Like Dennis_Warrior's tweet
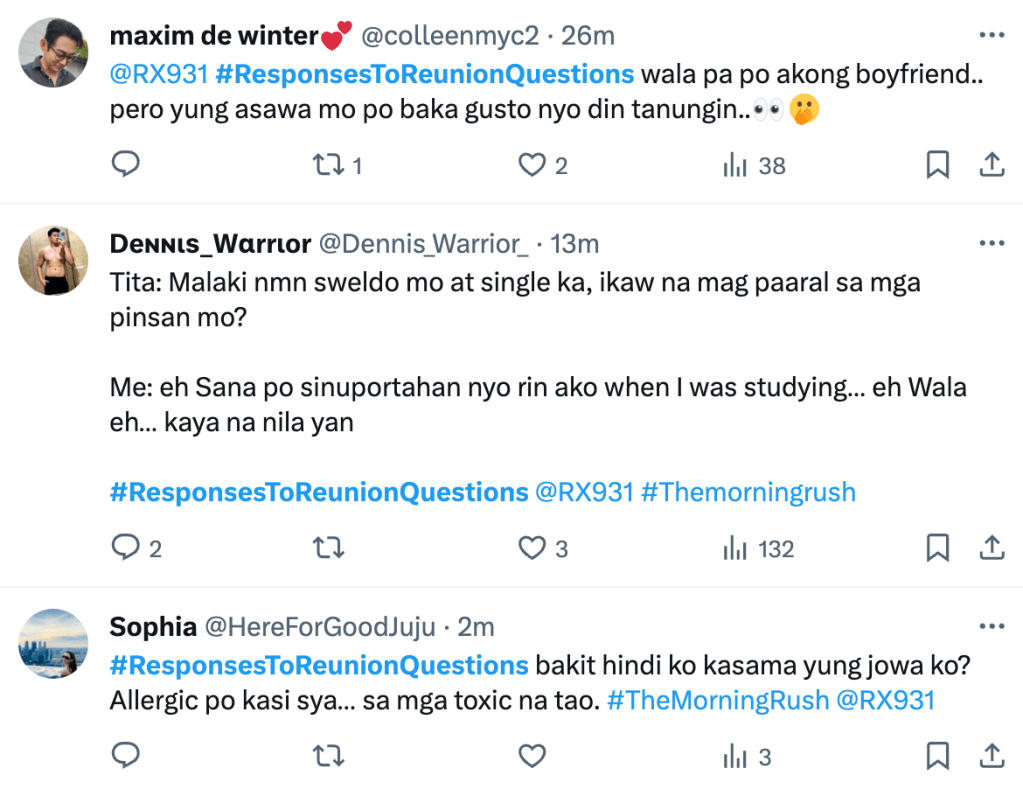Image resolution: width=1023 pixels, height=789 pixels. 532,547
